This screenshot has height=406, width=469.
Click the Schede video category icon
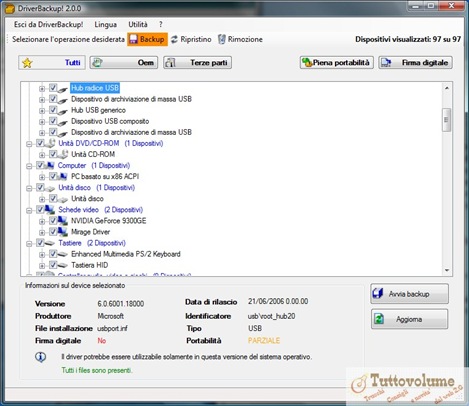(x=50, y=210)
